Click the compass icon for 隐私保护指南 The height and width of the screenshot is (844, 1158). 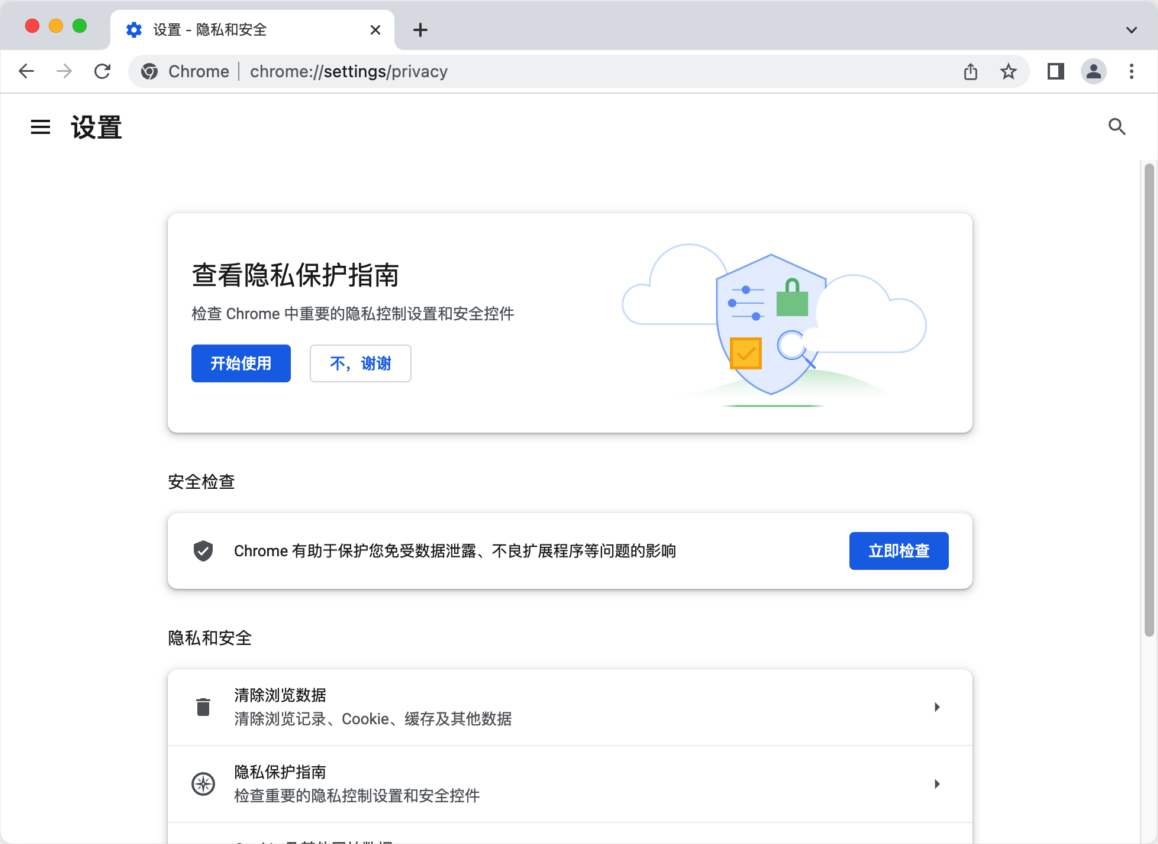(x=203, y=783)
